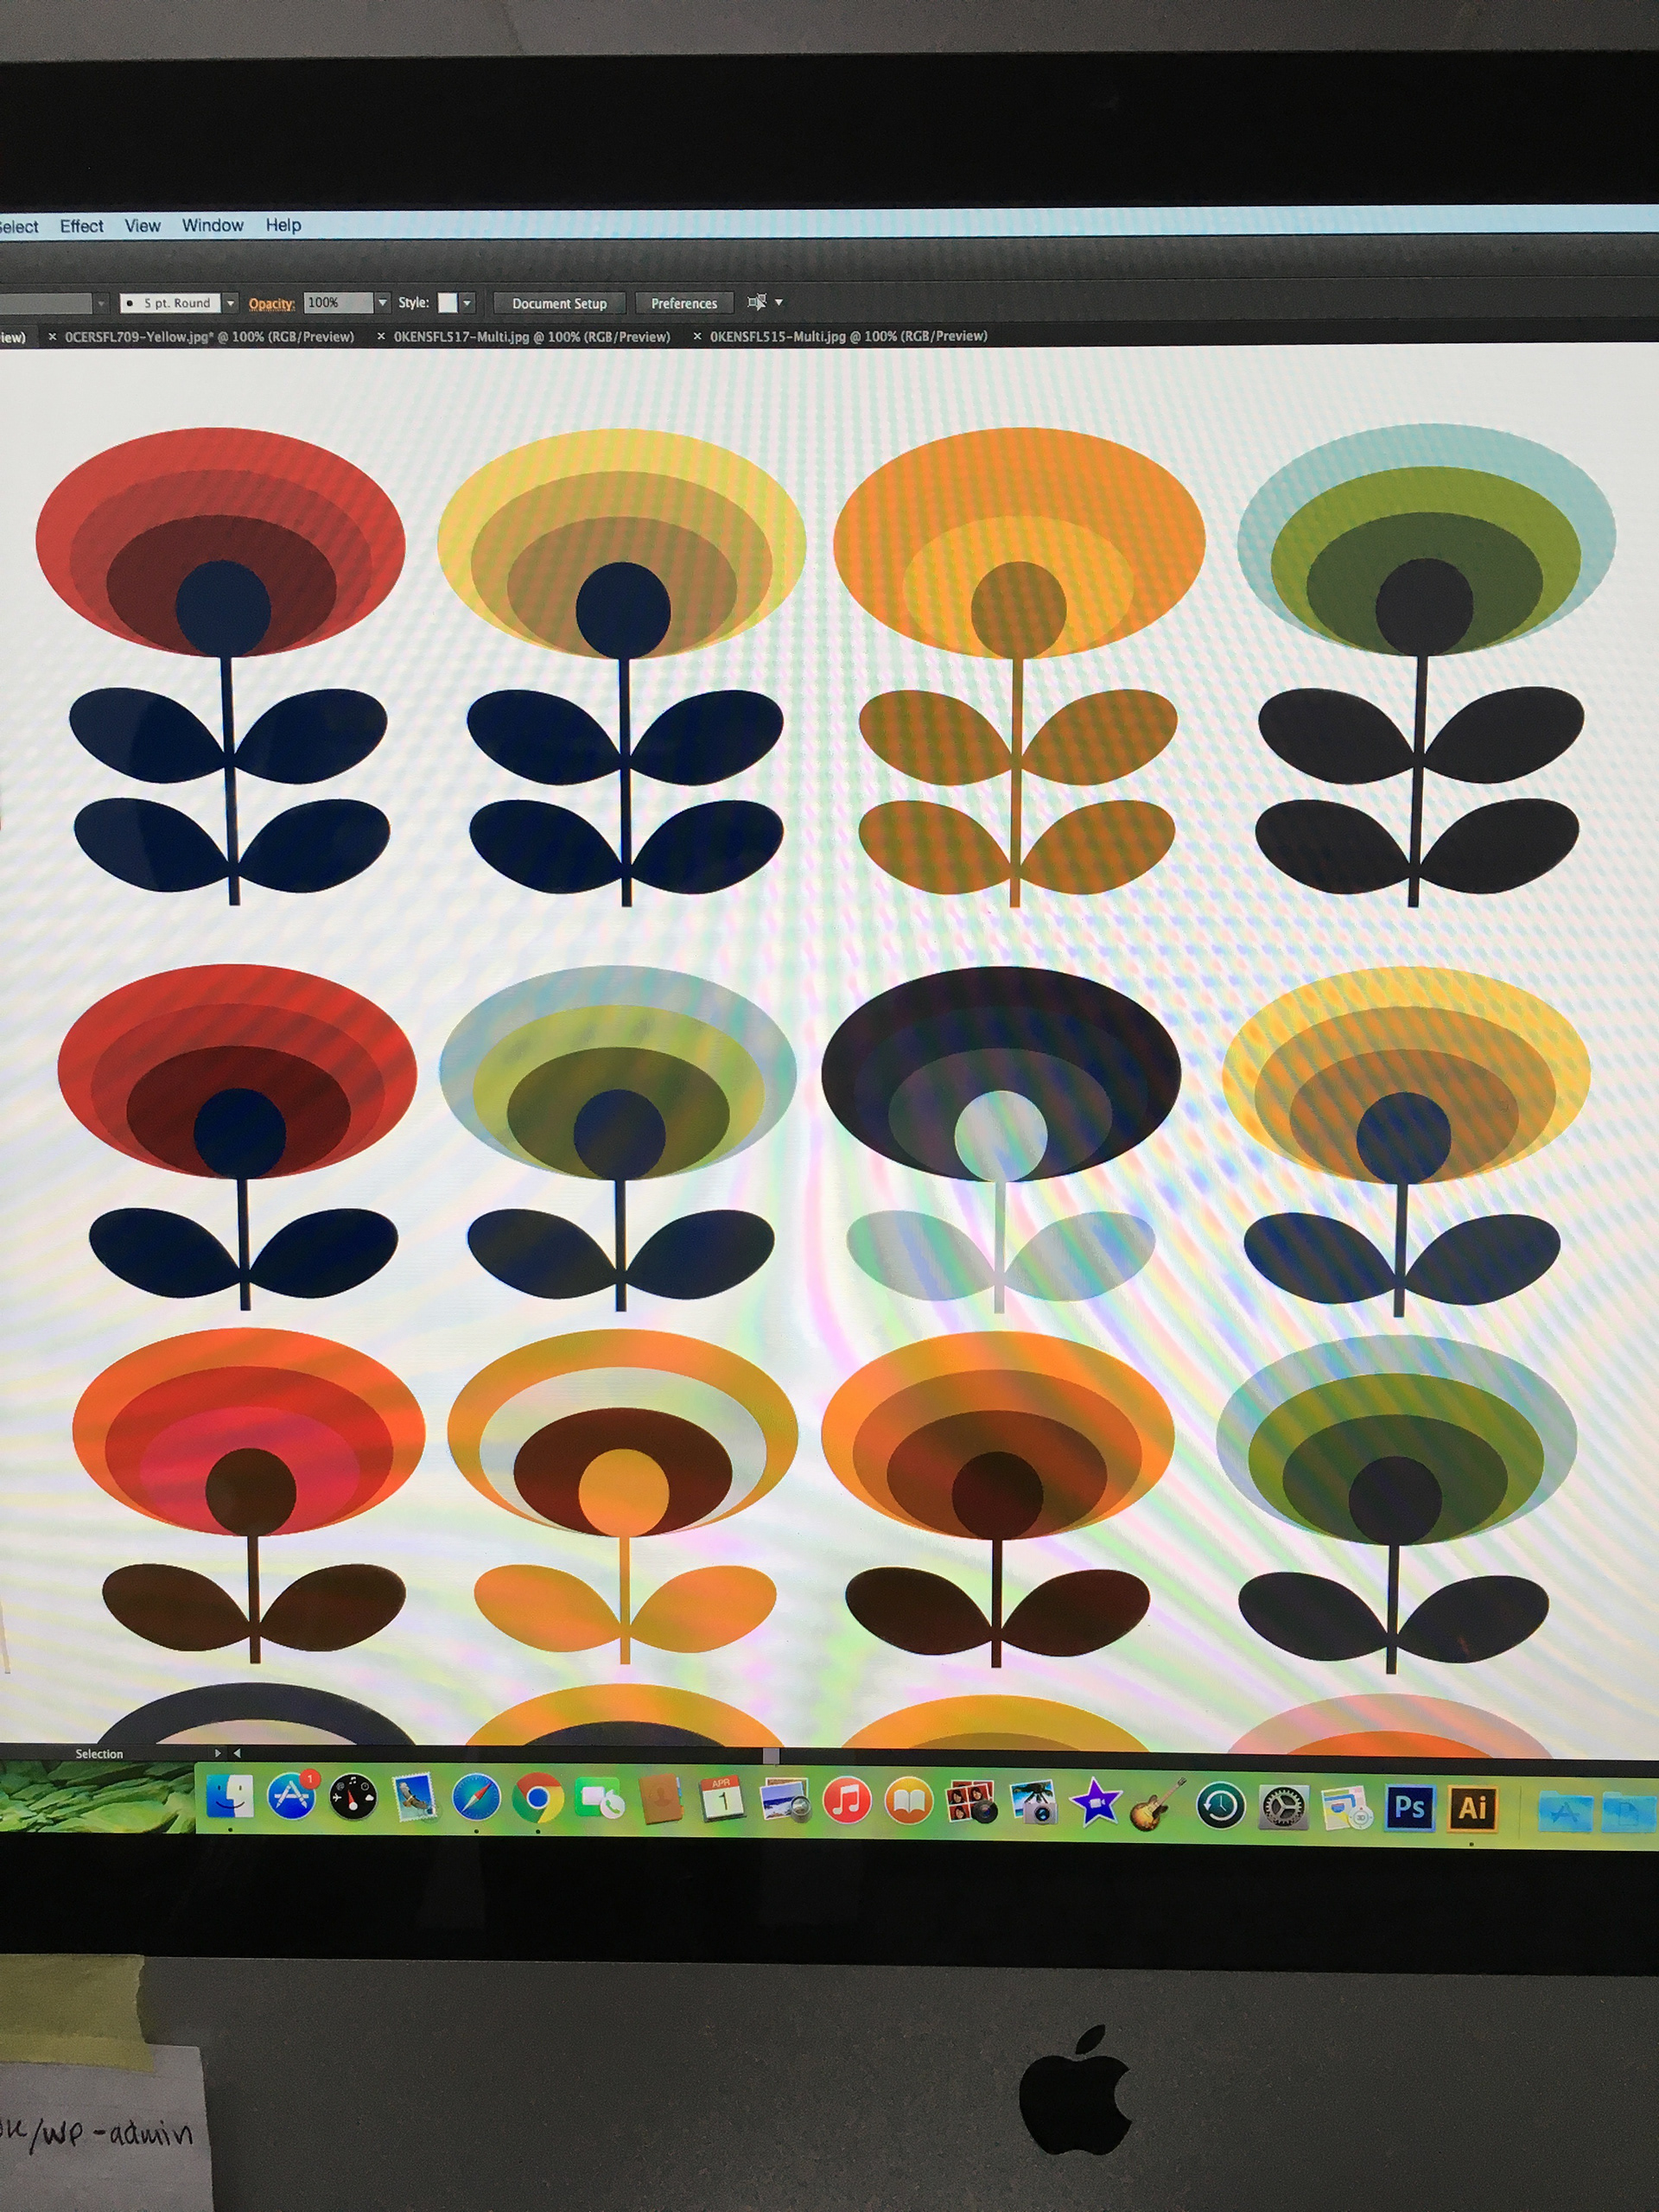Open GarageBand guitar icon in Dock
The height and width of the screenshot is (2212, 1659).
(x=1157, y=1805)
